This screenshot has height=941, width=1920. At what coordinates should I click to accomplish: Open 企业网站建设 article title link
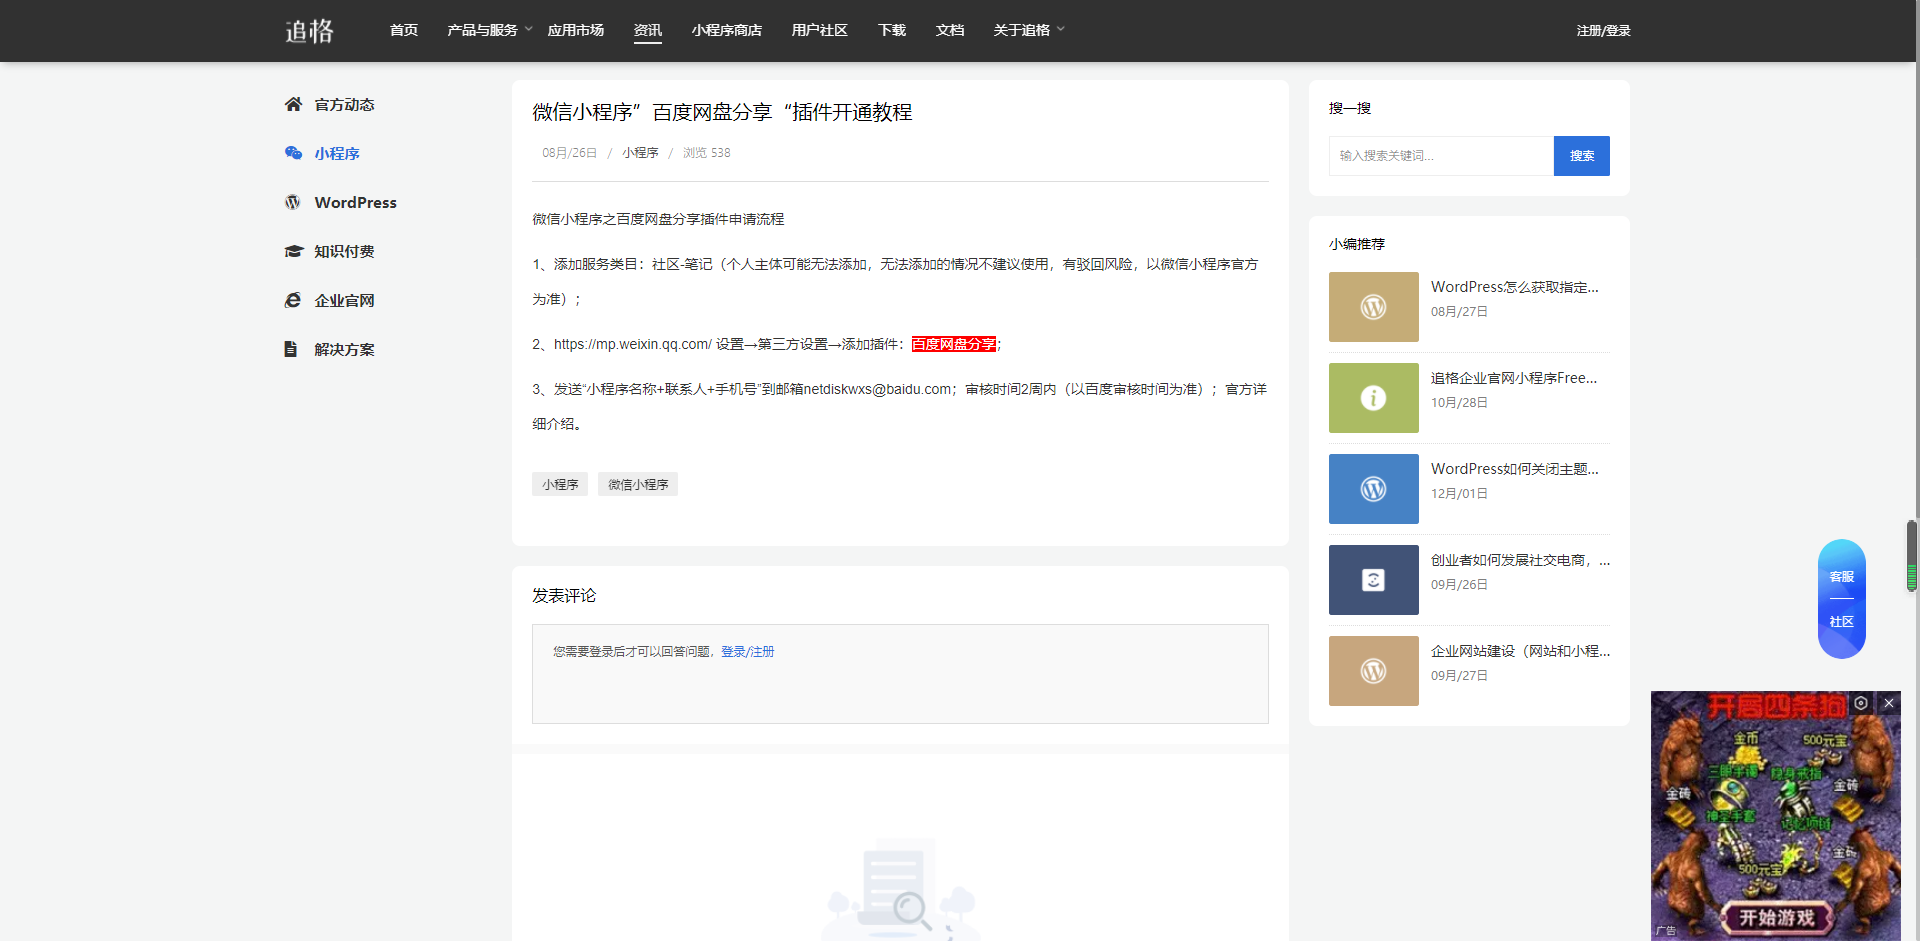point(1520,651)
